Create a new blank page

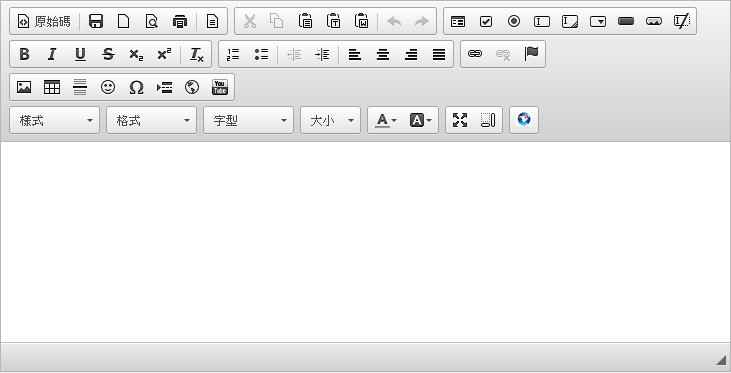coord(124,21)
